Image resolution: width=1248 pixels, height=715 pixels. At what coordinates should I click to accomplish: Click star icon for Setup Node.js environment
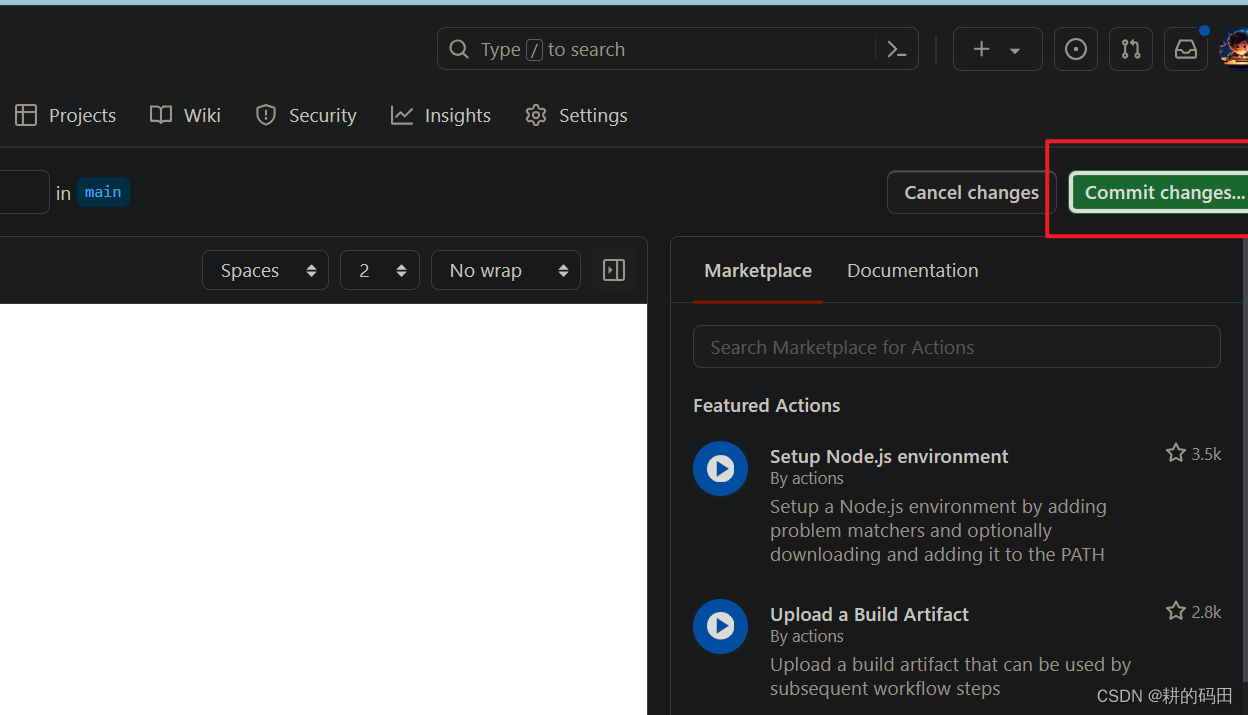click(1176, 453)
